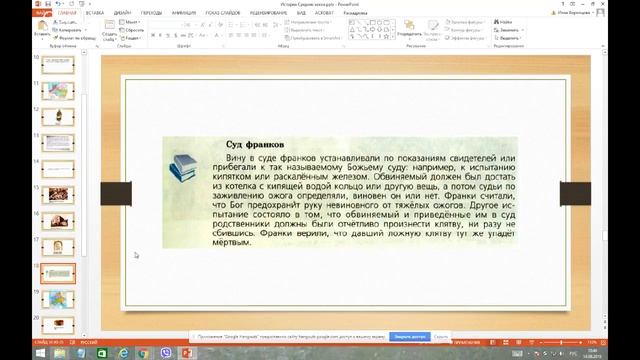Click Hide (Скрыть) link in Hangouts bar
The width and height of the screenshot is (640, 360).
click(x=440, y=337)
